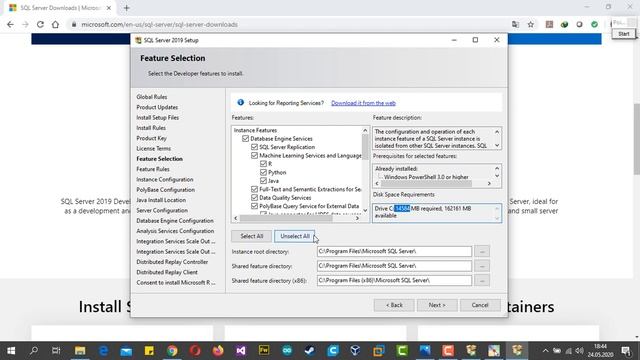Browse for instance root directory
This screenshot has height=360, width=640.
pyautogui.click(x=482, y=251)
